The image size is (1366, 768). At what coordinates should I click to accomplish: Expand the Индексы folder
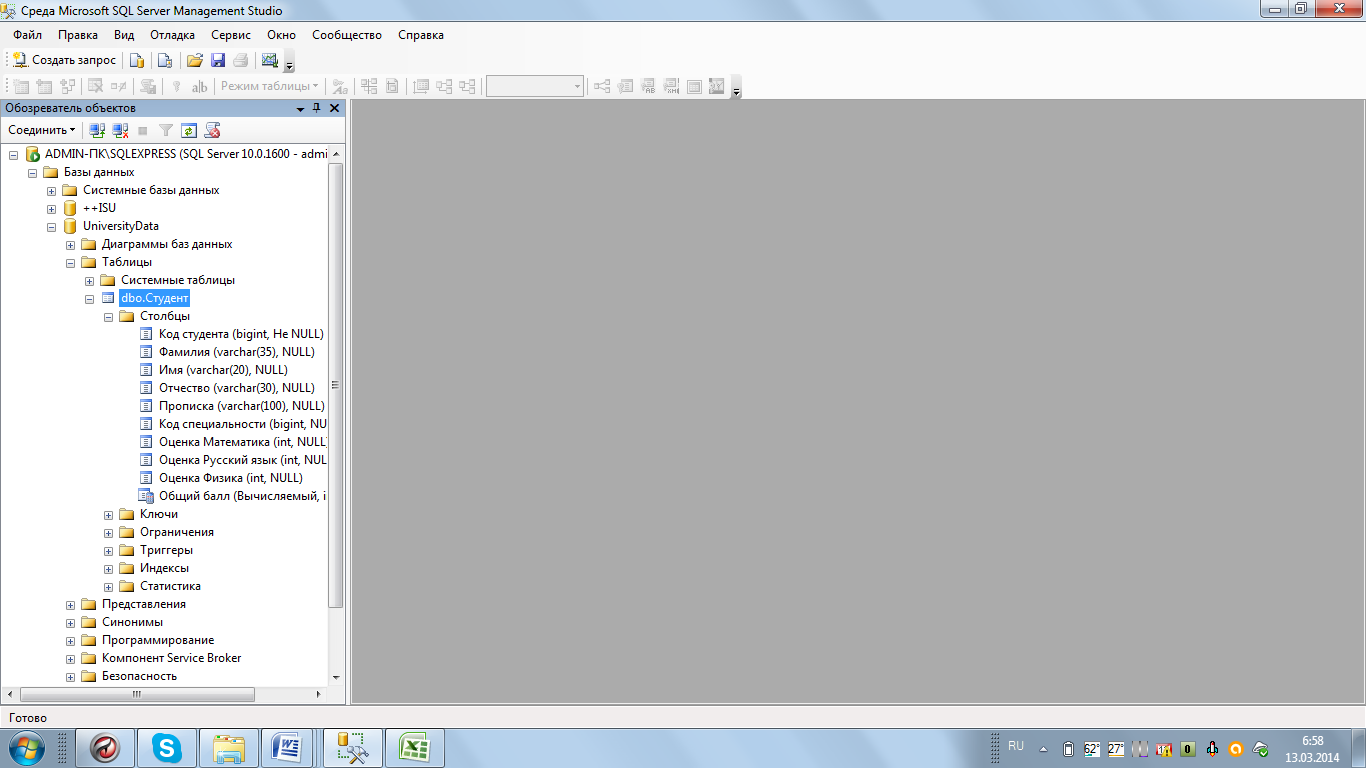coord(109,569)
